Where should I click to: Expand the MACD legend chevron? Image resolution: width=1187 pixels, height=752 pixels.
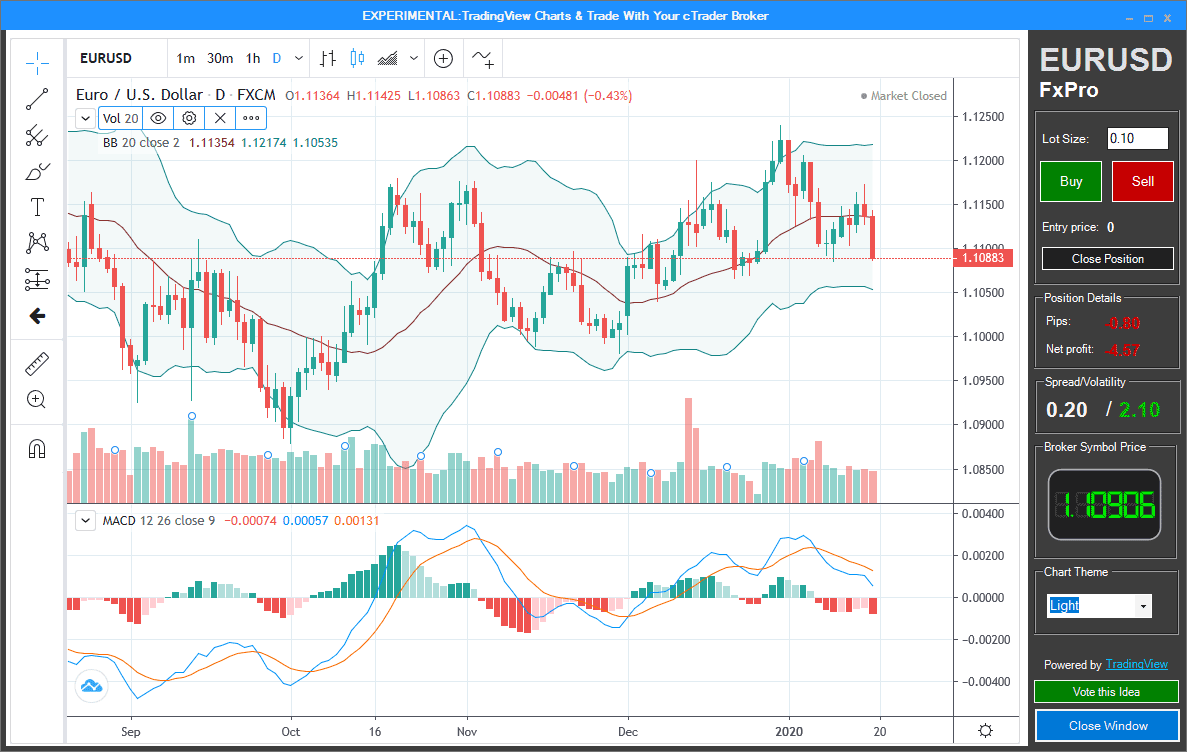coord(85,520)
